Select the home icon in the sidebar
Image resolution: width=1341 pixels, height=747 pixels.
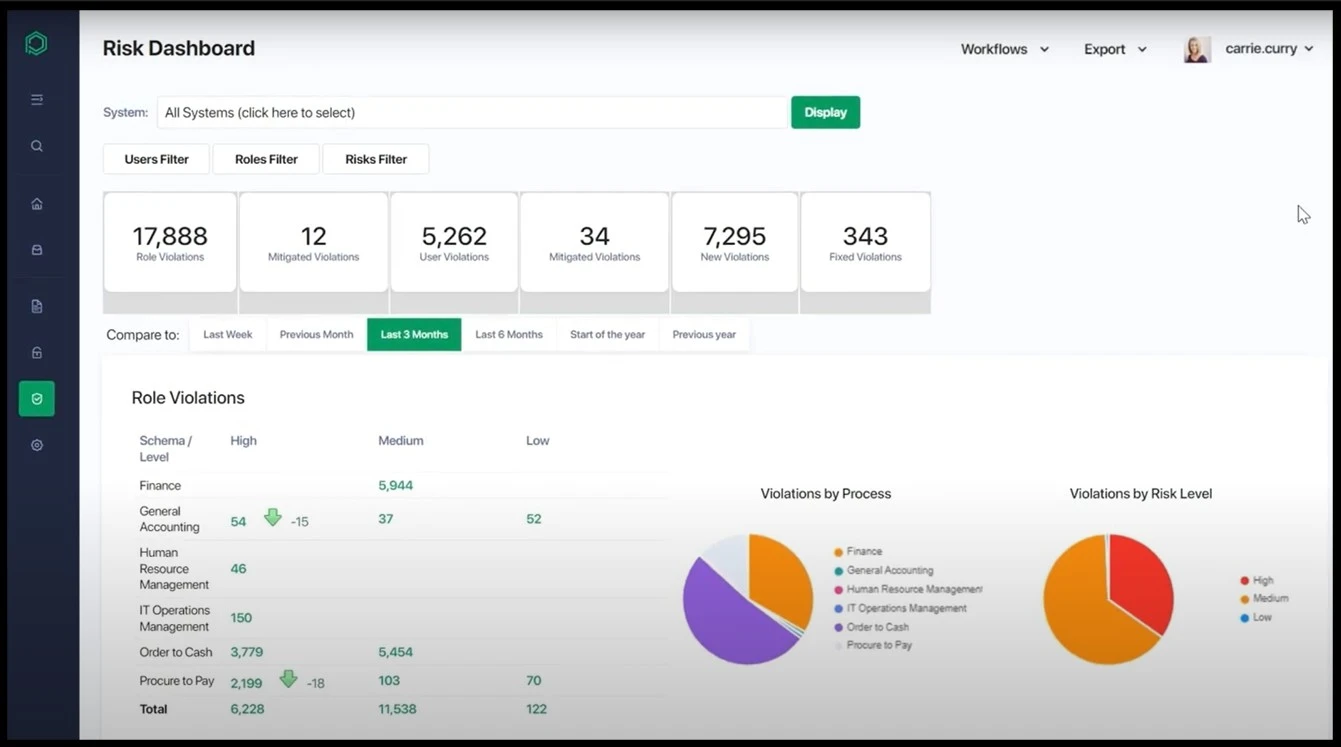[x=36, y=203]
